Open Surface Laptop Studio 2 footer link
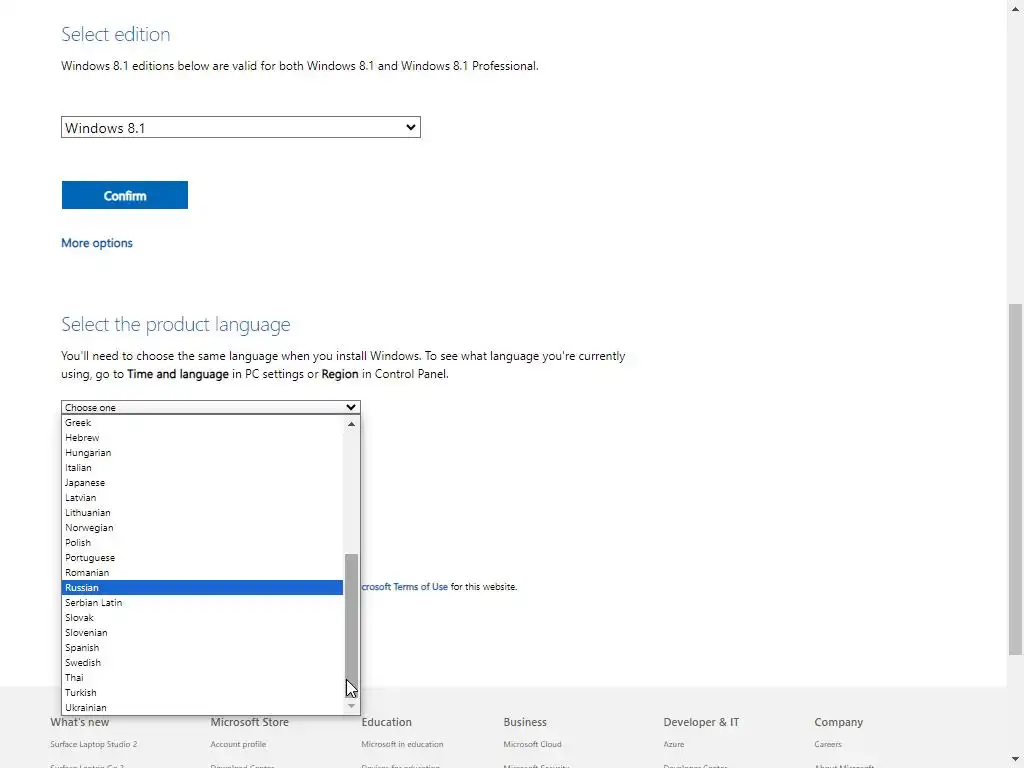This screenshot has height=768, width=1024. tap(93, 744)
